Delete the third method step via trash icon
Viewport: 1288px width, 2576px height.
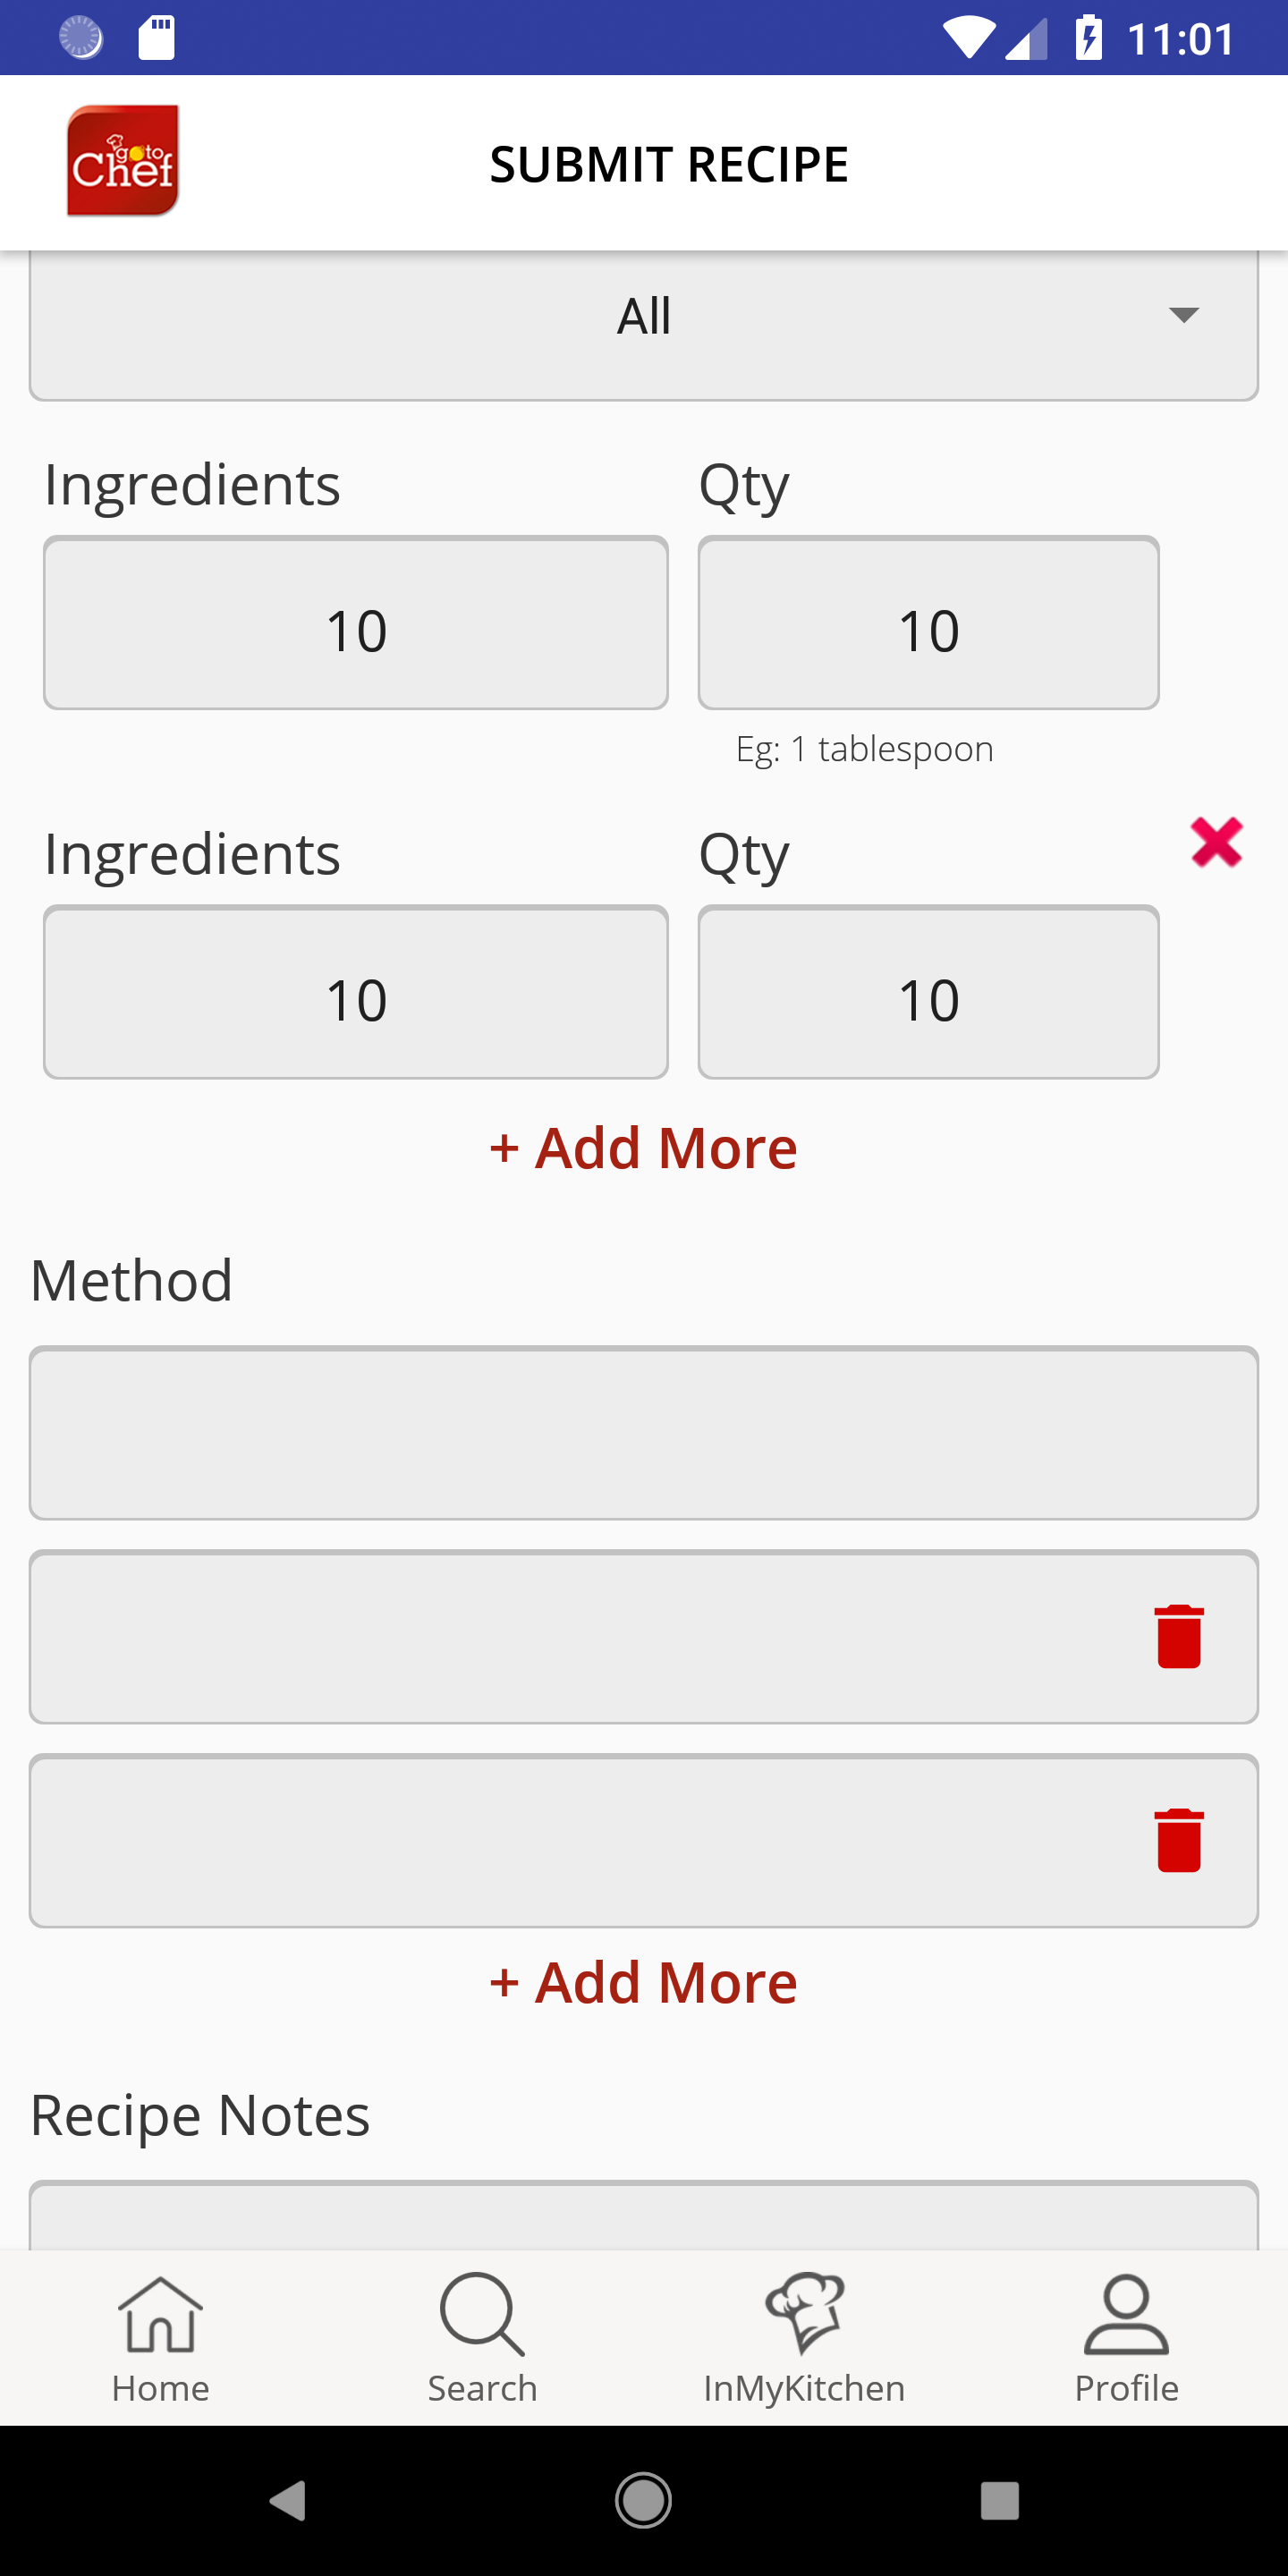(1178, 1840)
